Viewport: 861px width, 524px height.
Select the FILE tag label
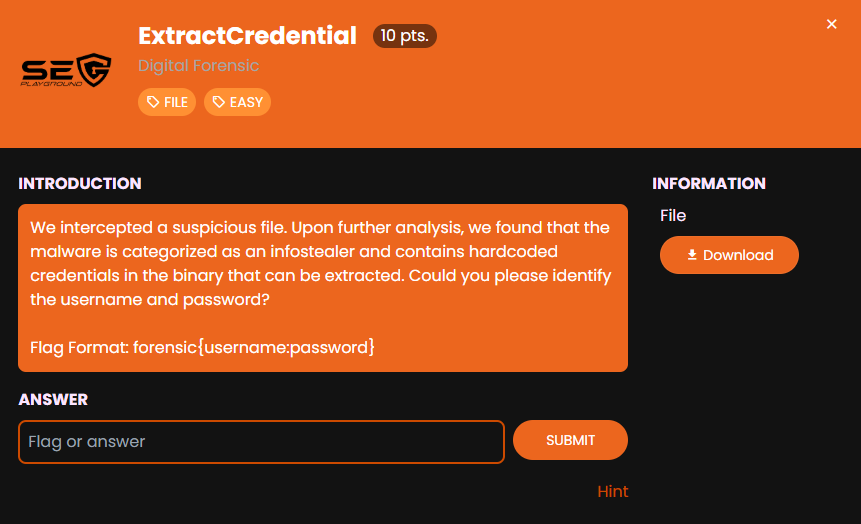pyautogui.click(x=175, y=102)
